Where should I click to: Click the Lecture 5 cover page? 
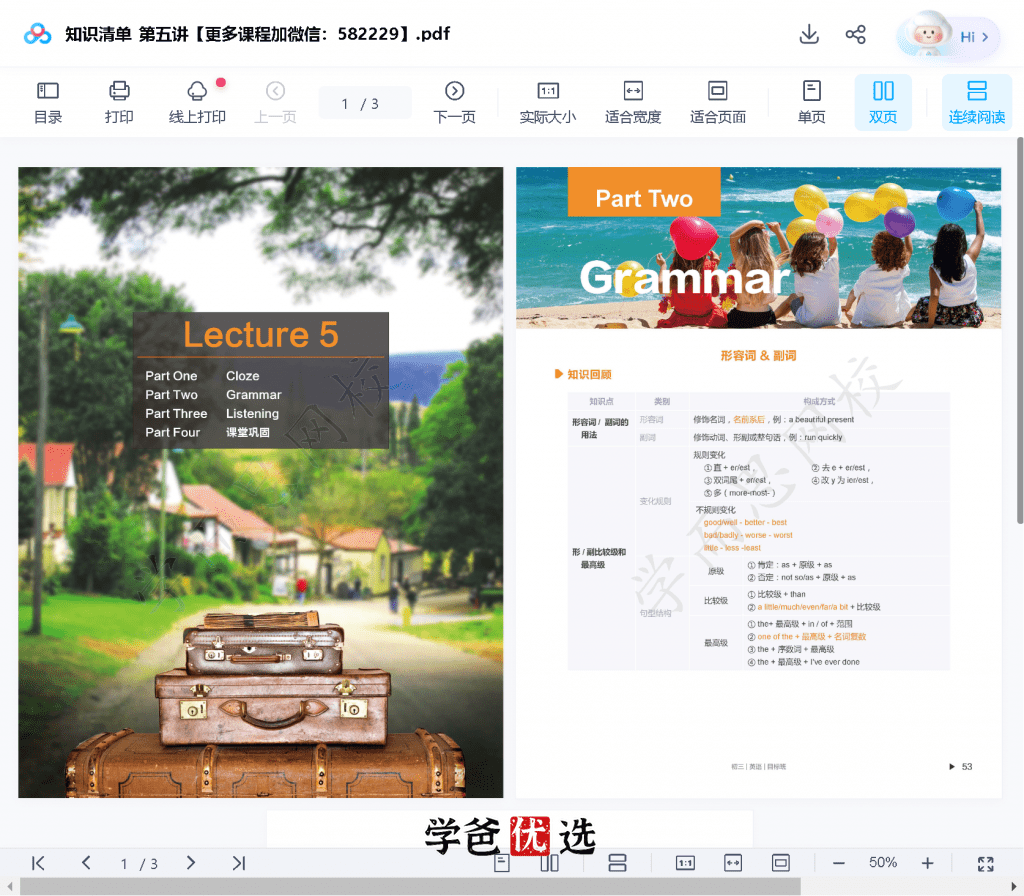point(261,482)
